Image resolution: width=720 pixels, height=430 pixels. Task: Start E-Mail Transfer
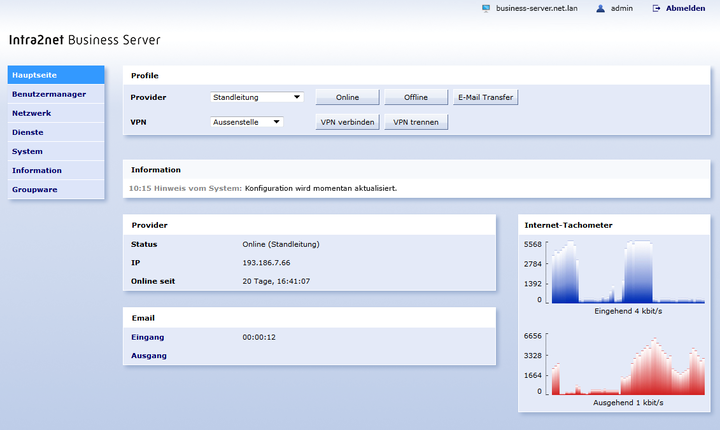(x=485, y=97)
